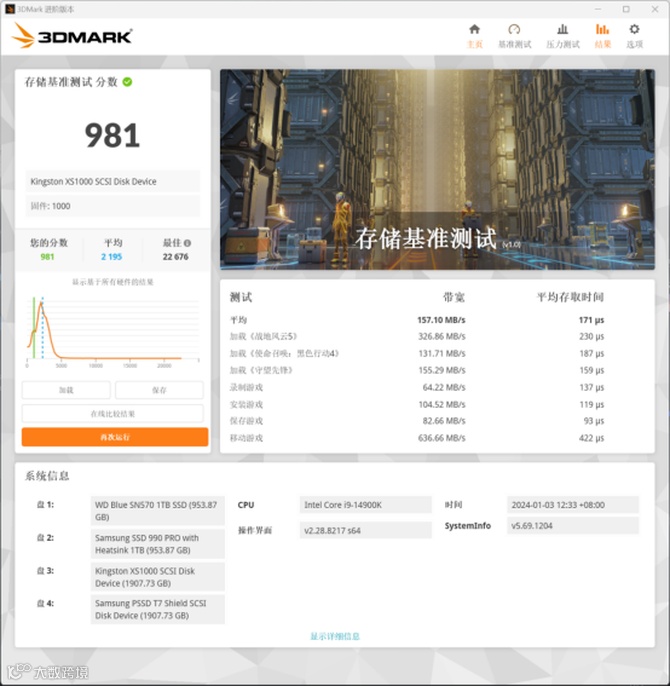
Task: Click the CPU field Intel Core i9-14900K
Action: 365,505
